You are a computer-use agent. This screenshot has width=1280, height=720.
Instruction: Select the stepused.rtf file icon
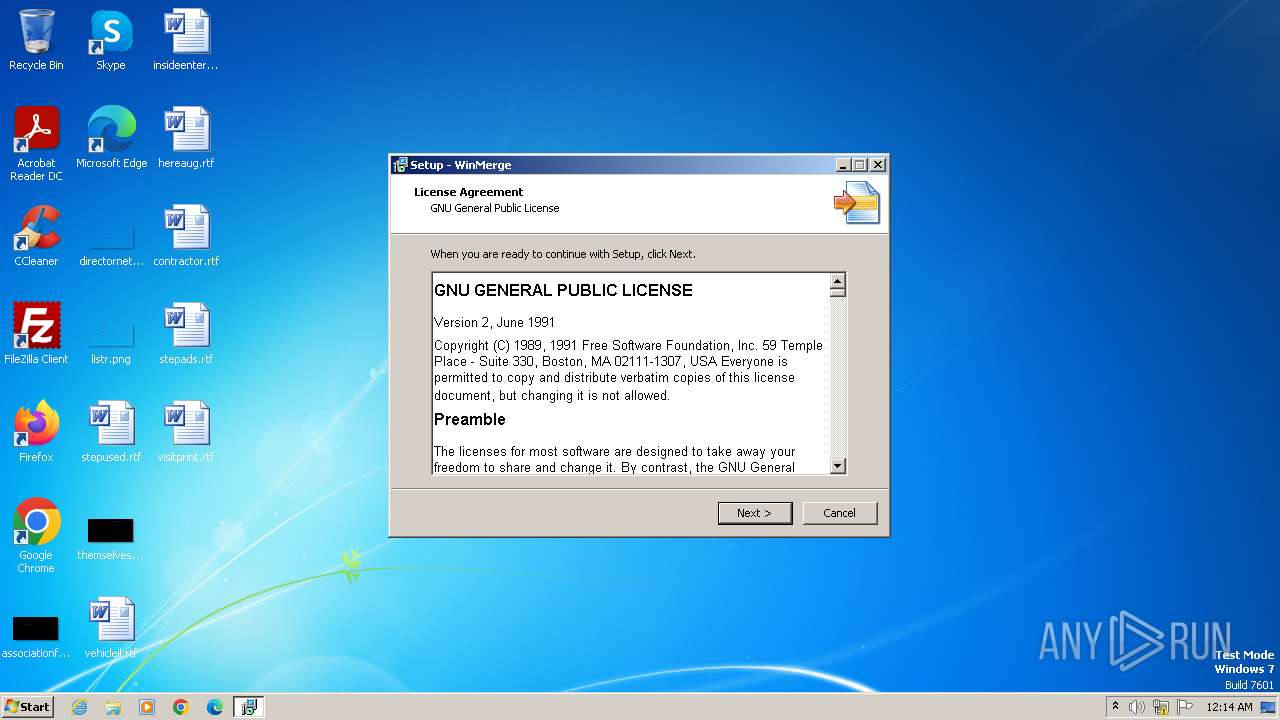pos(111,432)
